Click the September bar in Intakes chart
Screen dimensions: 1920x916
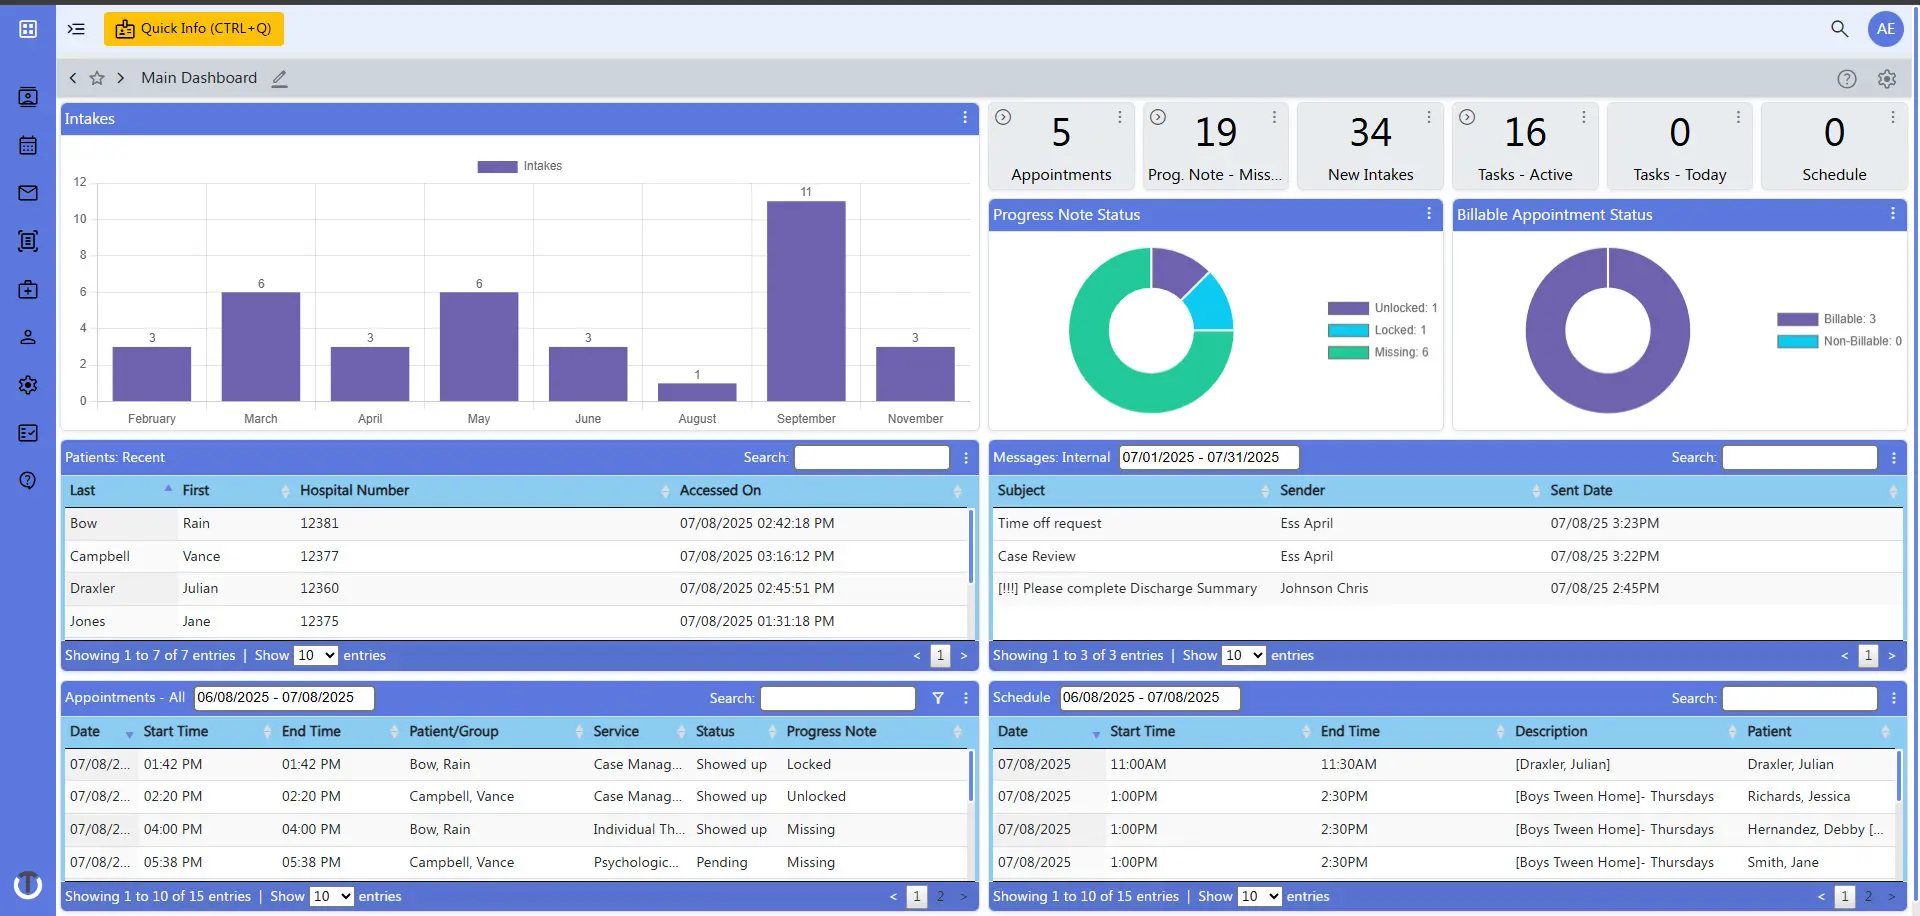(x=806, y=301)
